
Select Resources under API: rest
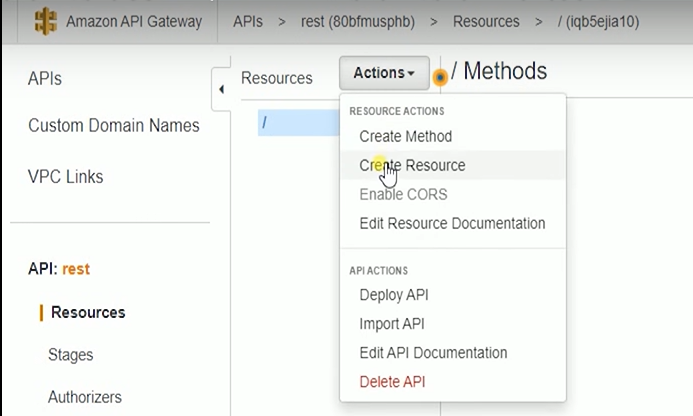[88, 313]
